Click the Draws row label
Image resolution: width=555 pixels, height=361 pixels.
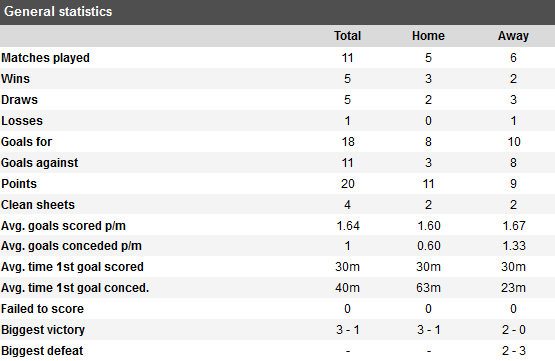pyautogui.click(x=19, y=100)
